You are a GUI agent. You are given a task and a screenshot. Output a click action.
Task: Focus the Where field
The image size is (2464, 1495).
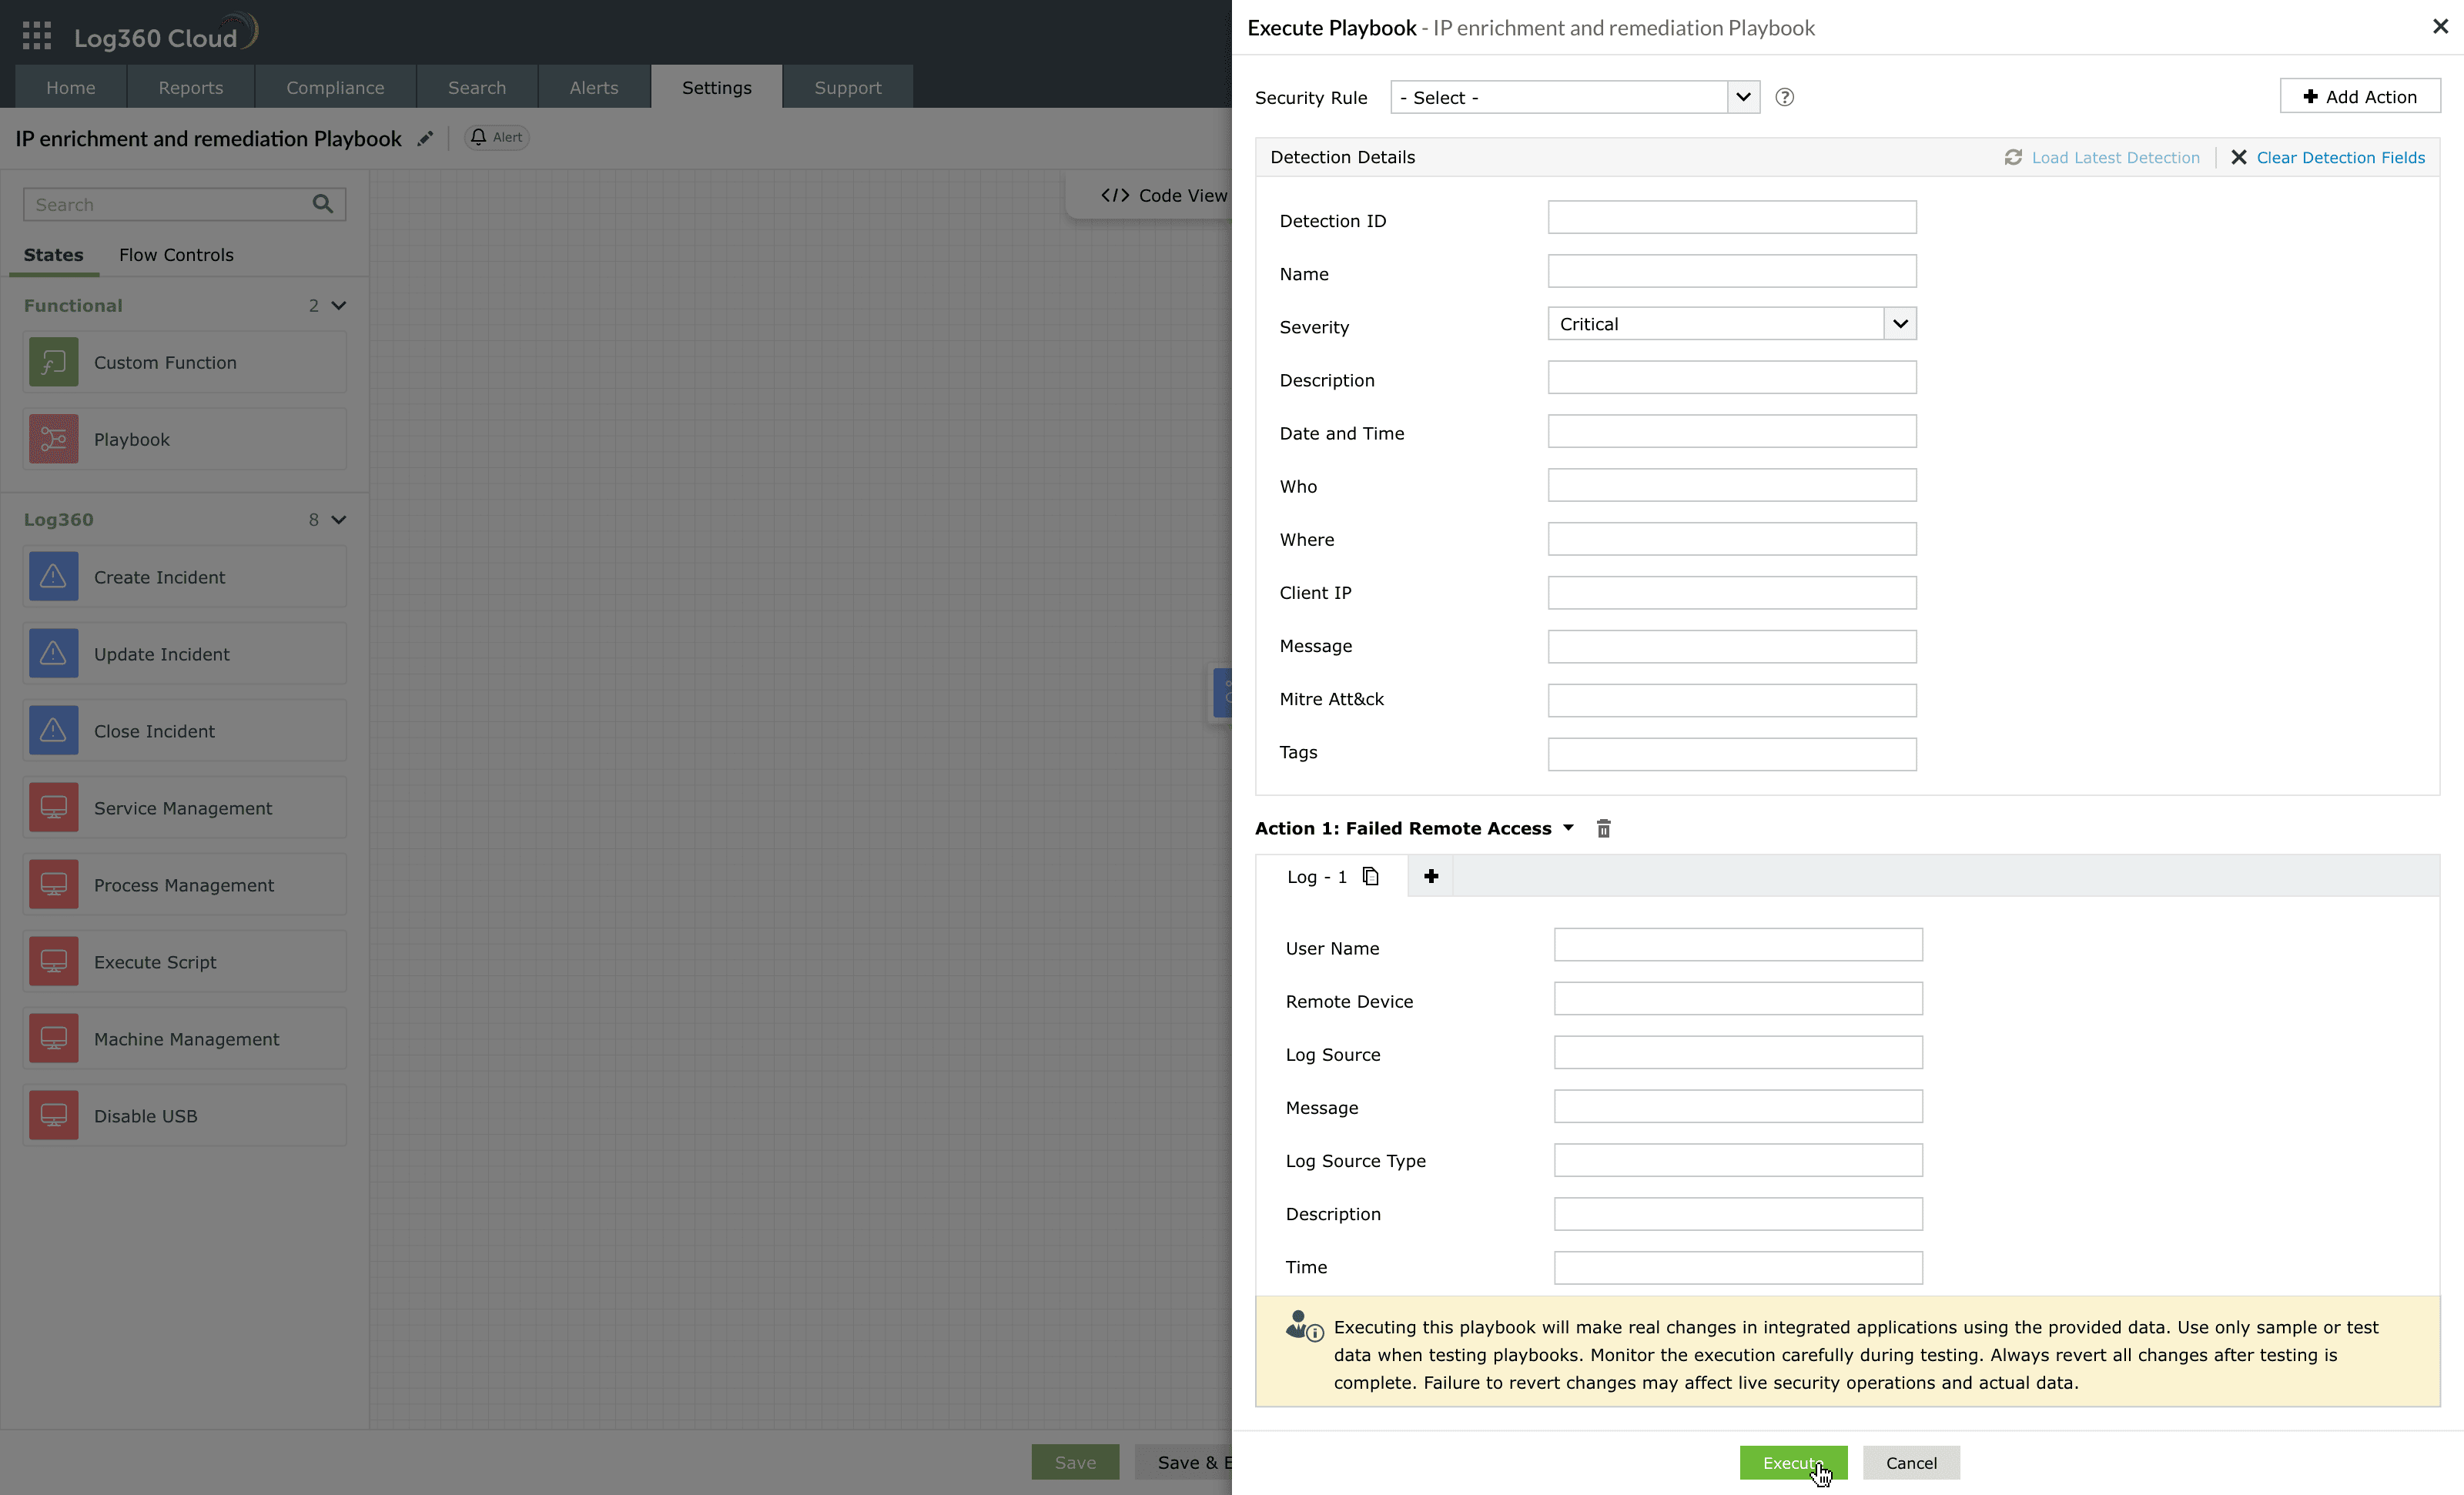pos(1732,539)
